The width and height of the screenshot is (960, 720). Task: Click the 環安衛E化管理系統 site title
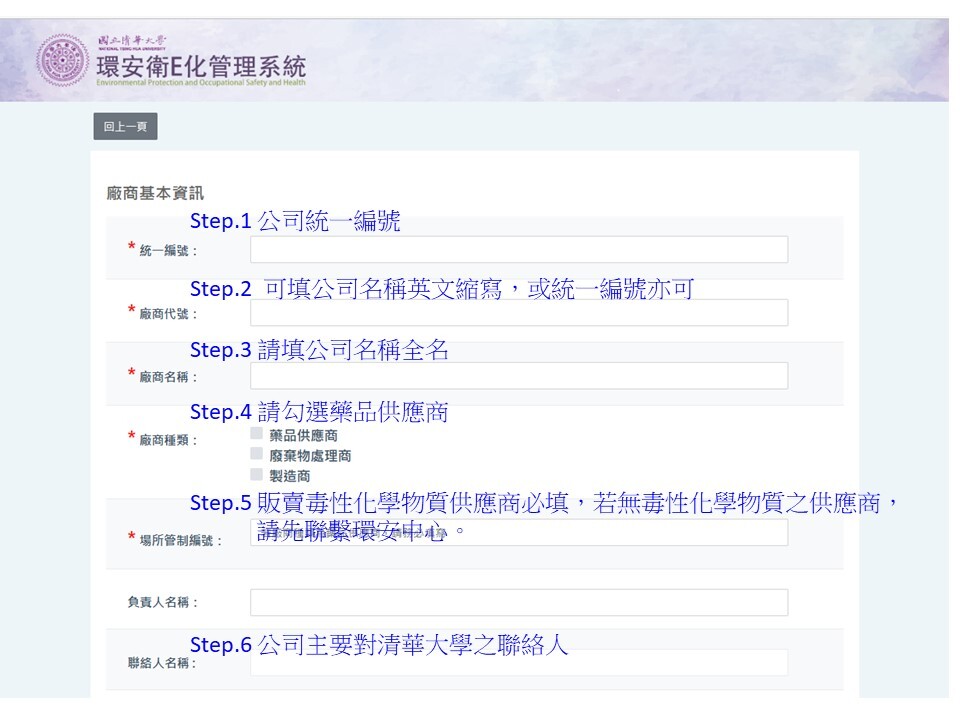tap(200, 67)
